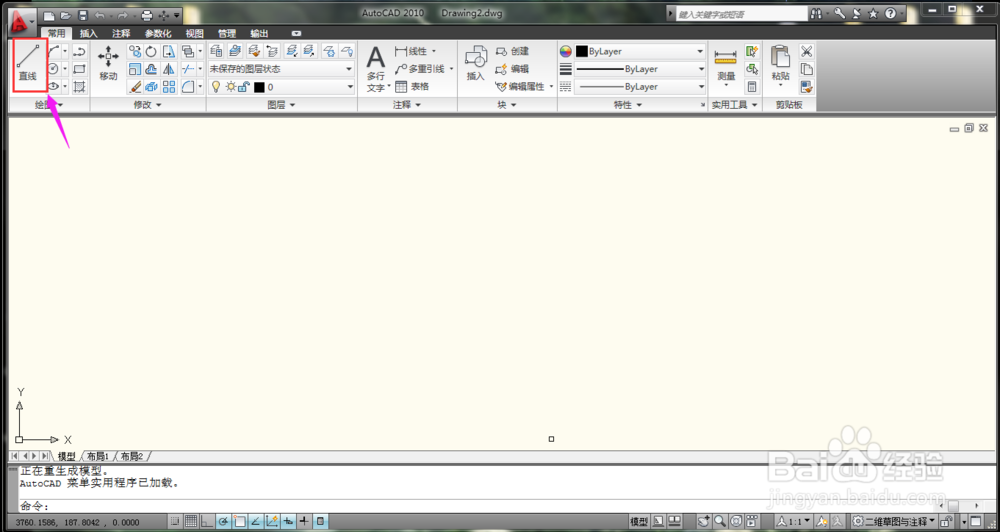Open Layer Properties manager icon
1000x532 pixels.
coord(216,51)
